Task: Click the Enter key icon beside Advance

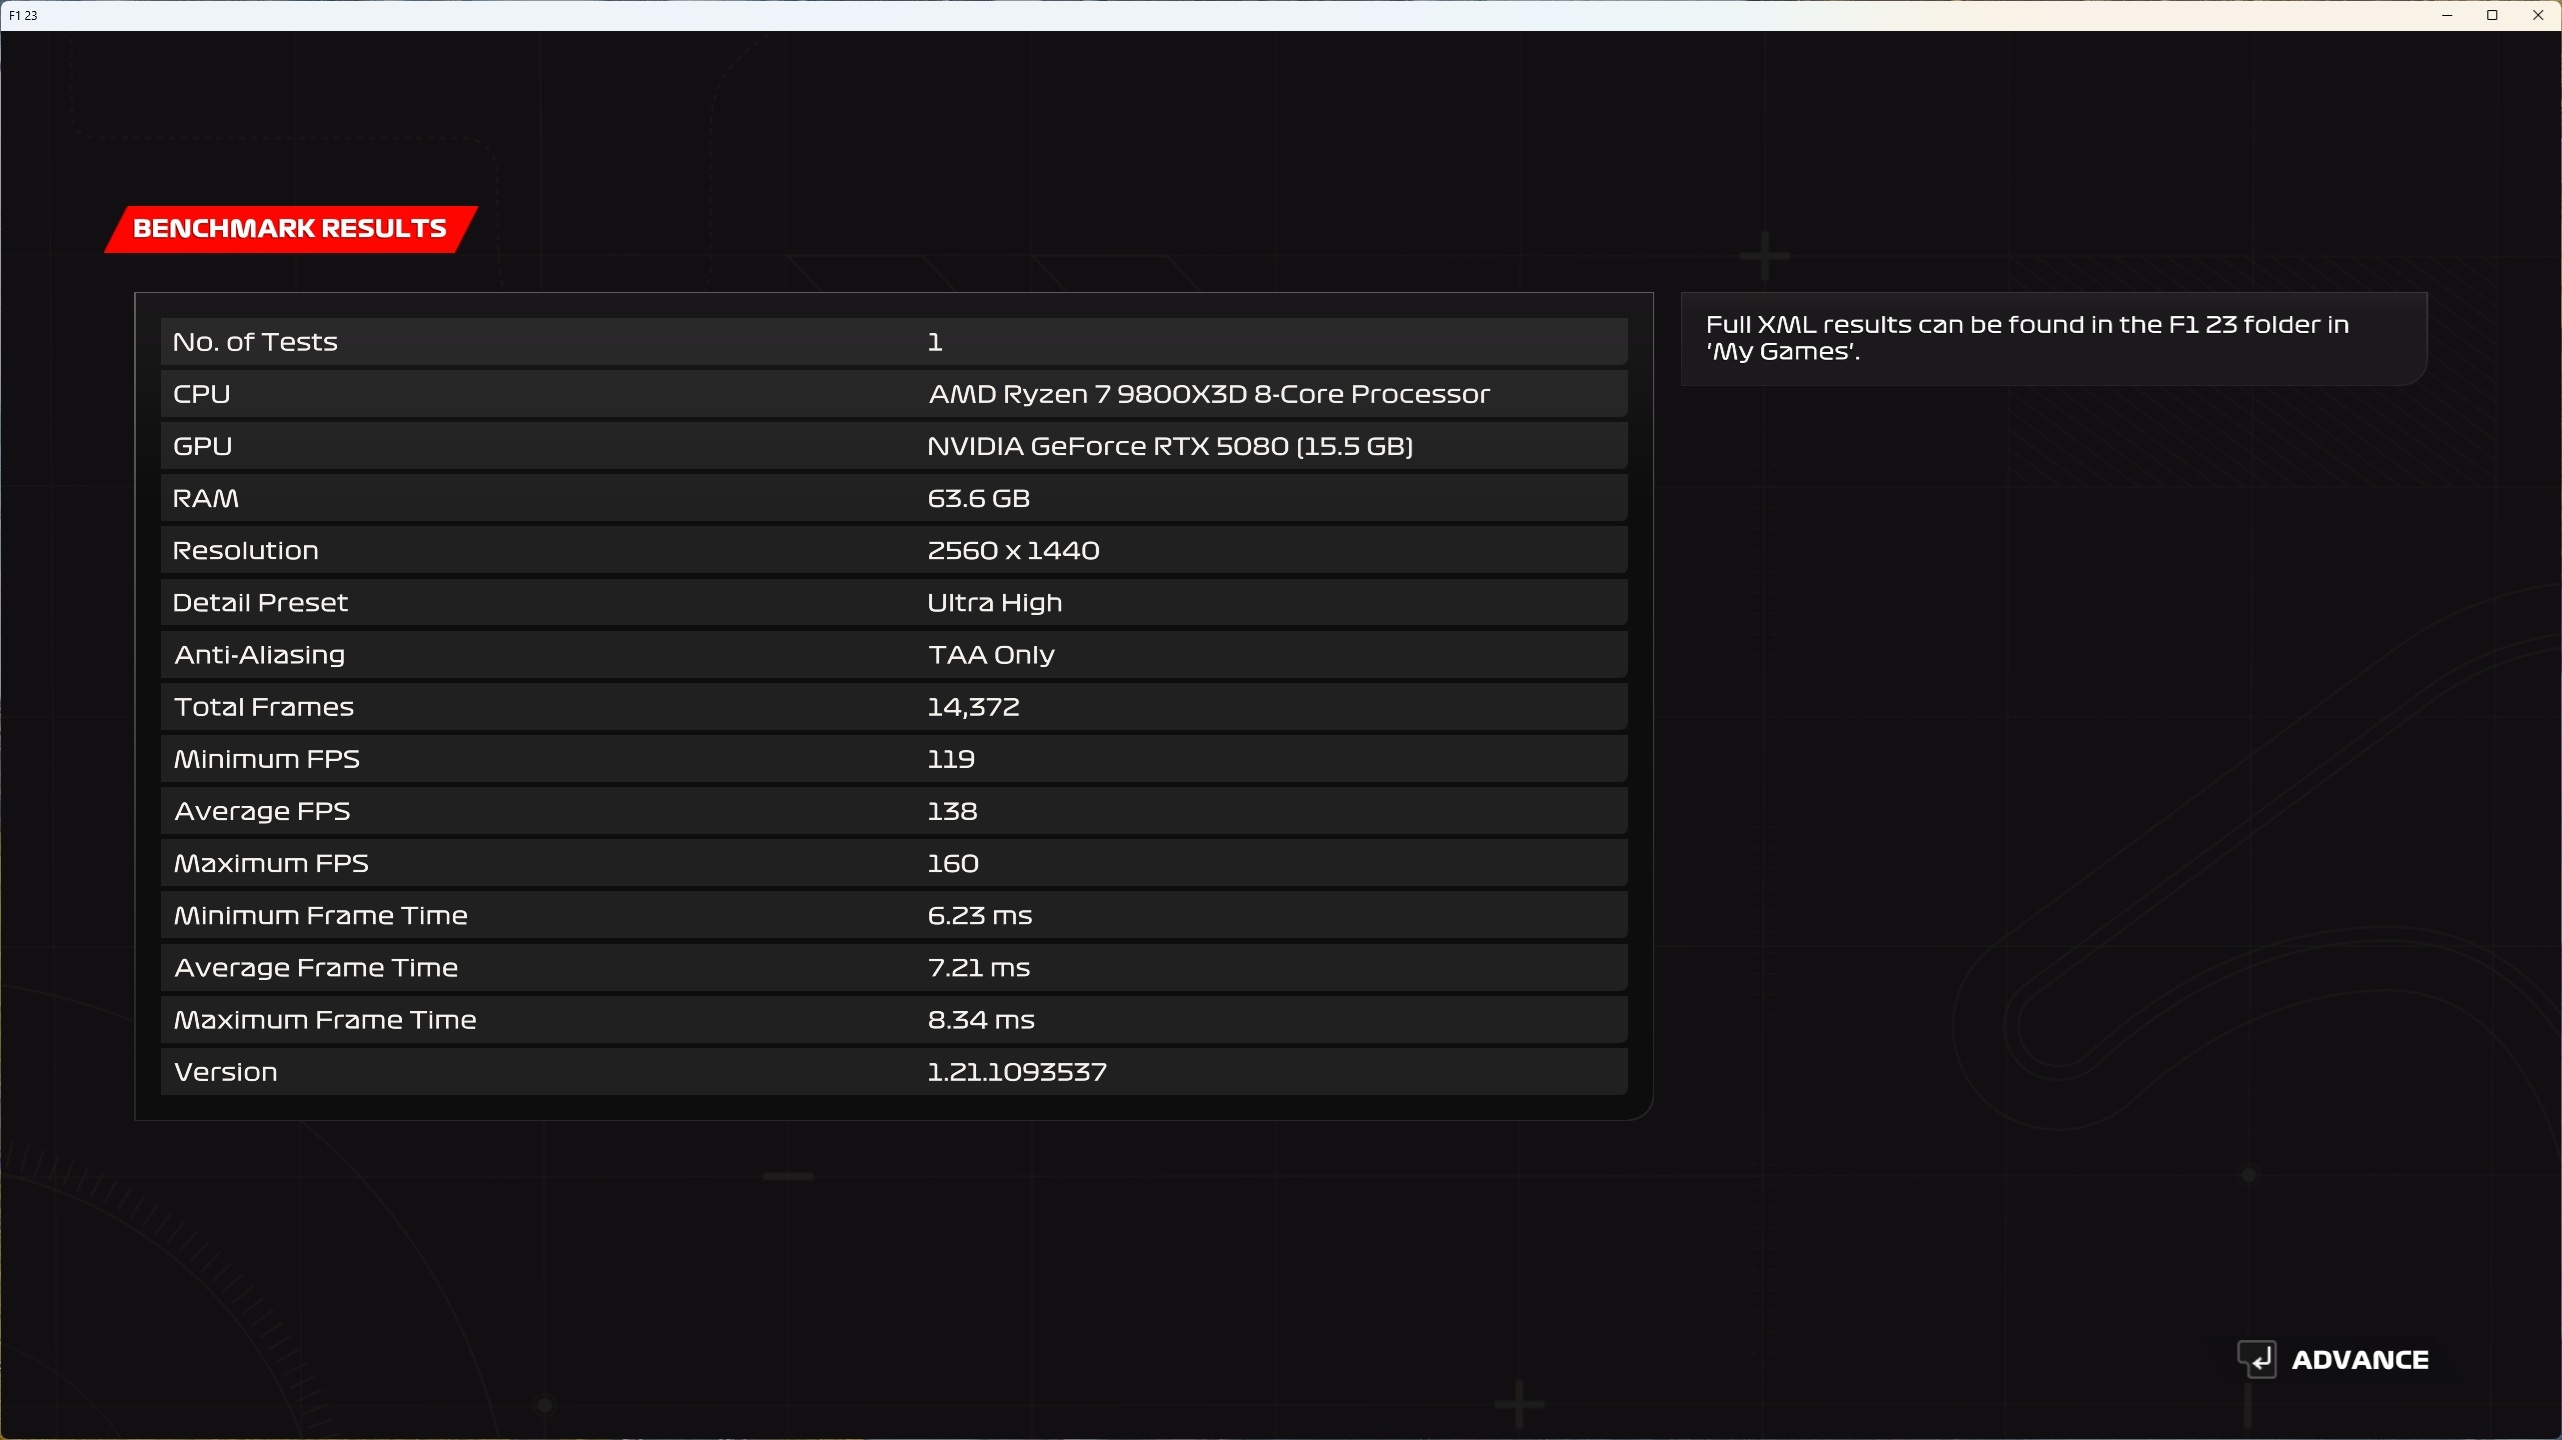Action: (2257, 1359)
